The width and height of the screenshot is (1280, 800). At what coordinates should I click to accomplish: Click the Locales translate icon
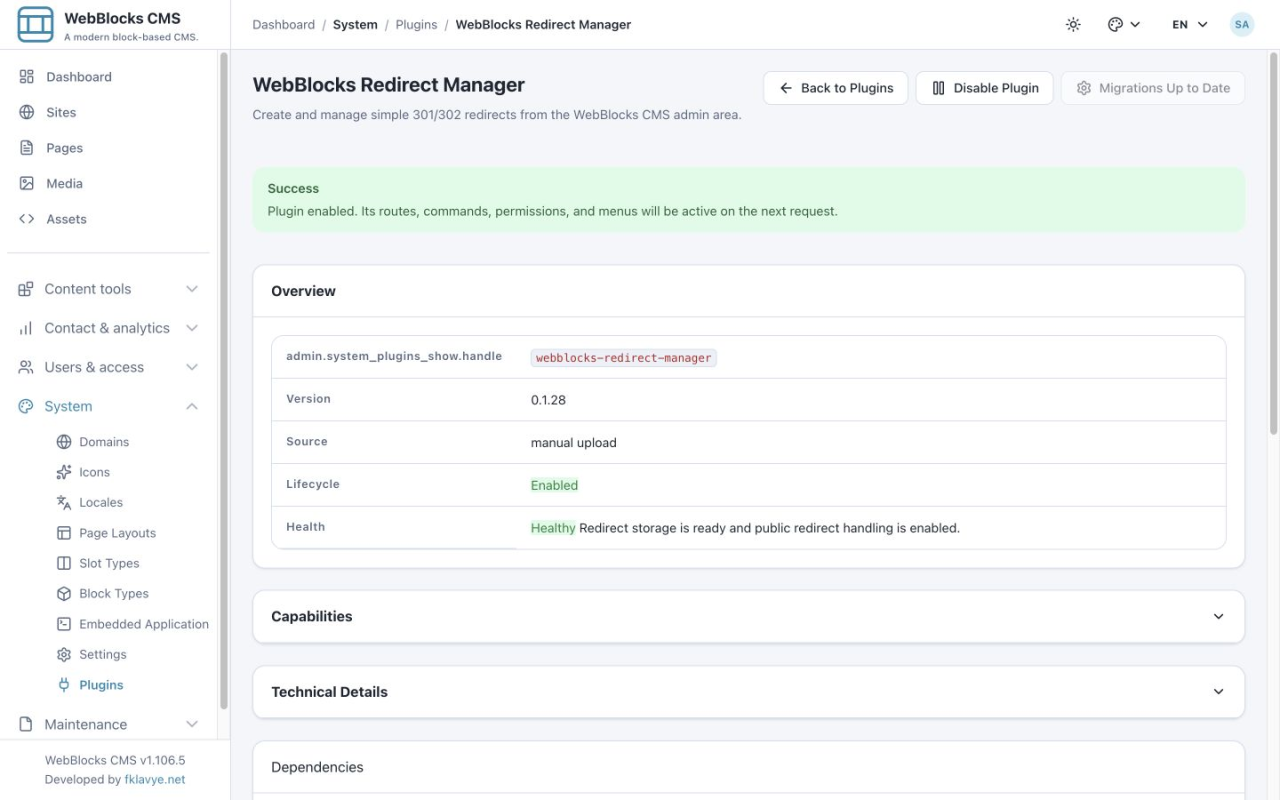click(x=64, y=502)
